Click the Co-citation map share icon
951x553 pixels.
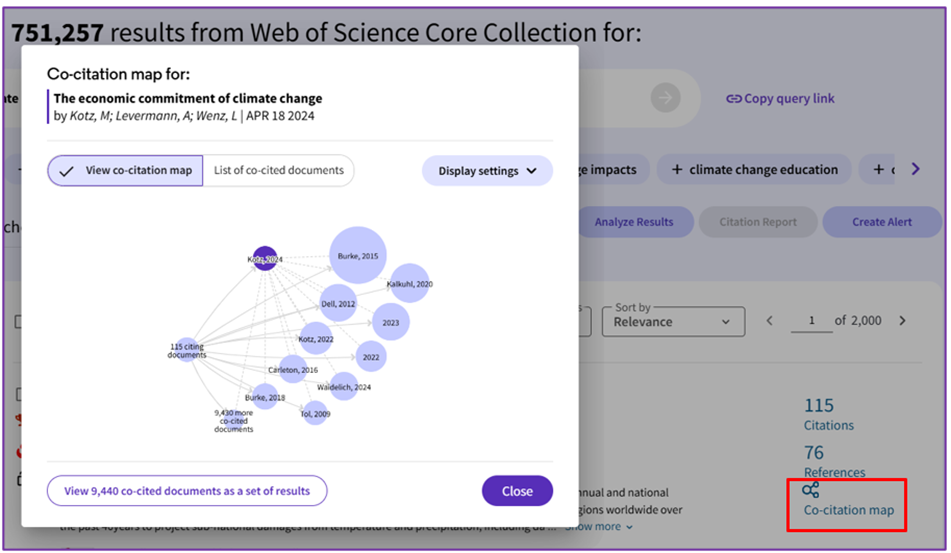tap(811, 490)
